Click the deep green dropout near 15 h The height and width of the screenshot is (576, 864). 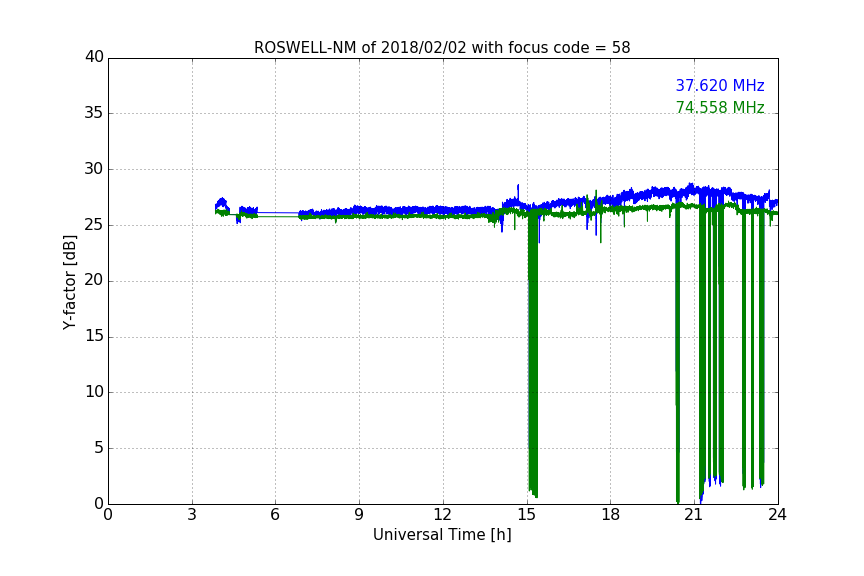(x=533, y=353)
